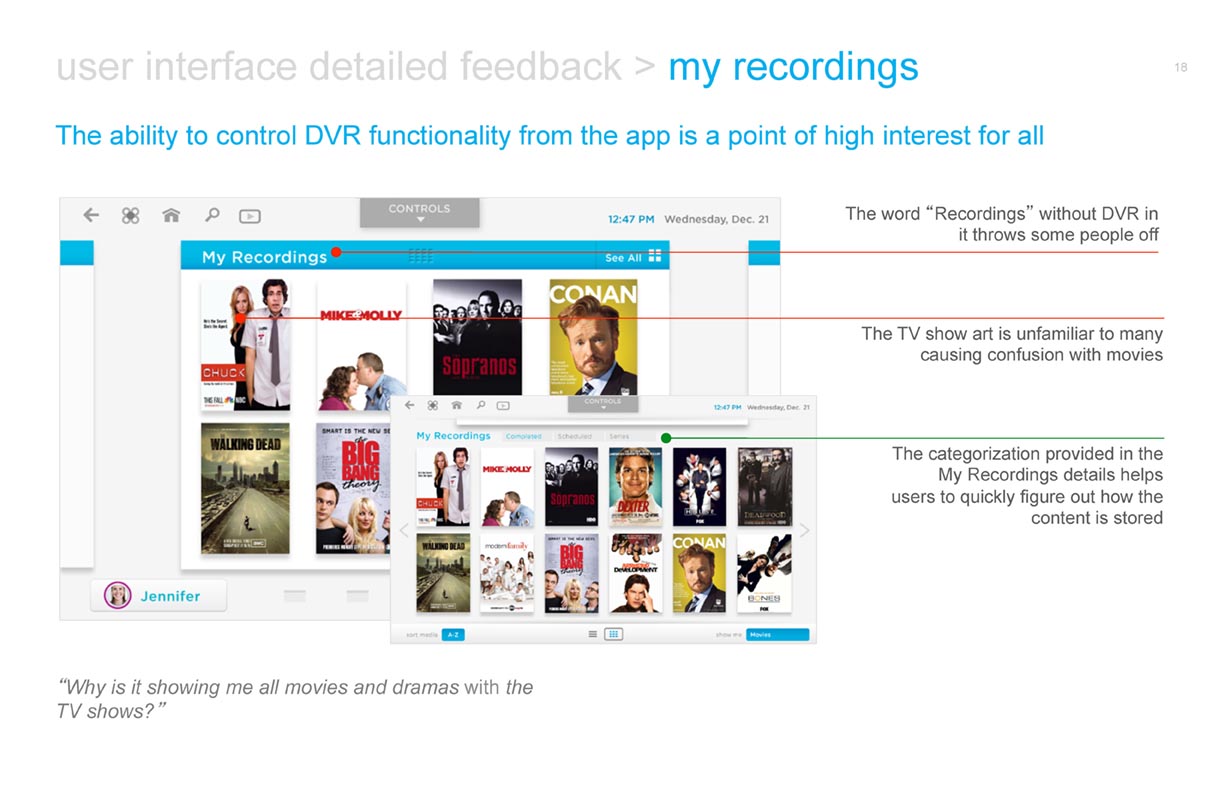Screen dimensions: 1224x792
Task: Click back arrow in the rear main screen
Action: point(91,215)
